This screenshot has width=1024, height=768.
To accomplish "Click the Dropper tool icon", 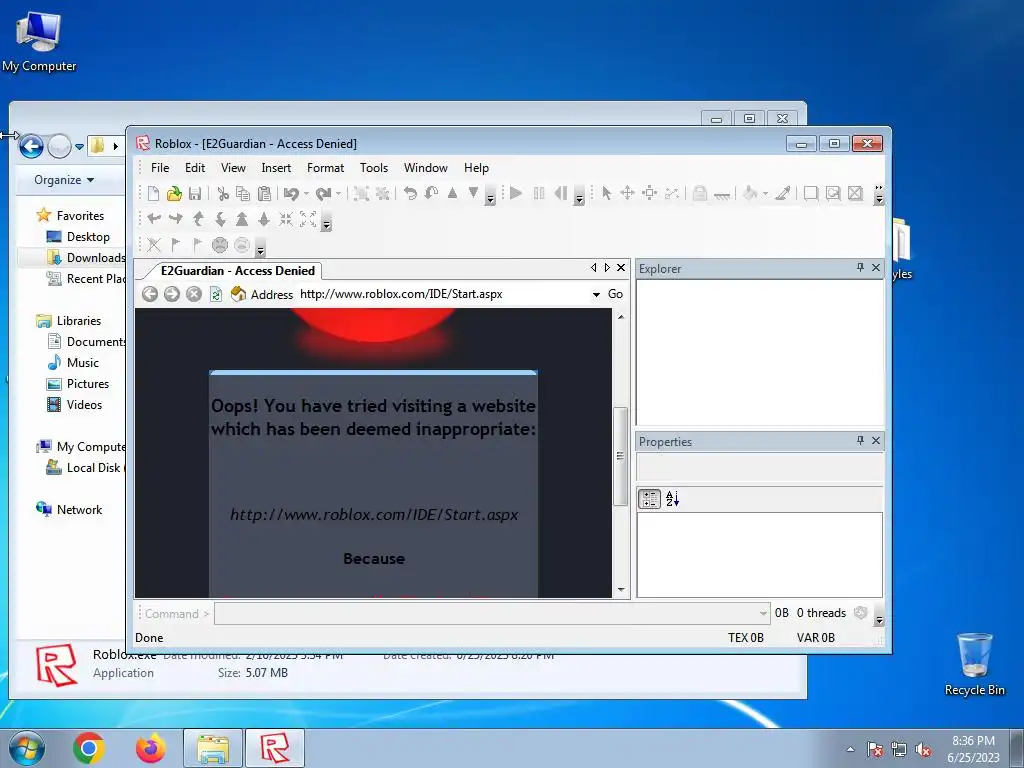I will (x=783, y=193).
